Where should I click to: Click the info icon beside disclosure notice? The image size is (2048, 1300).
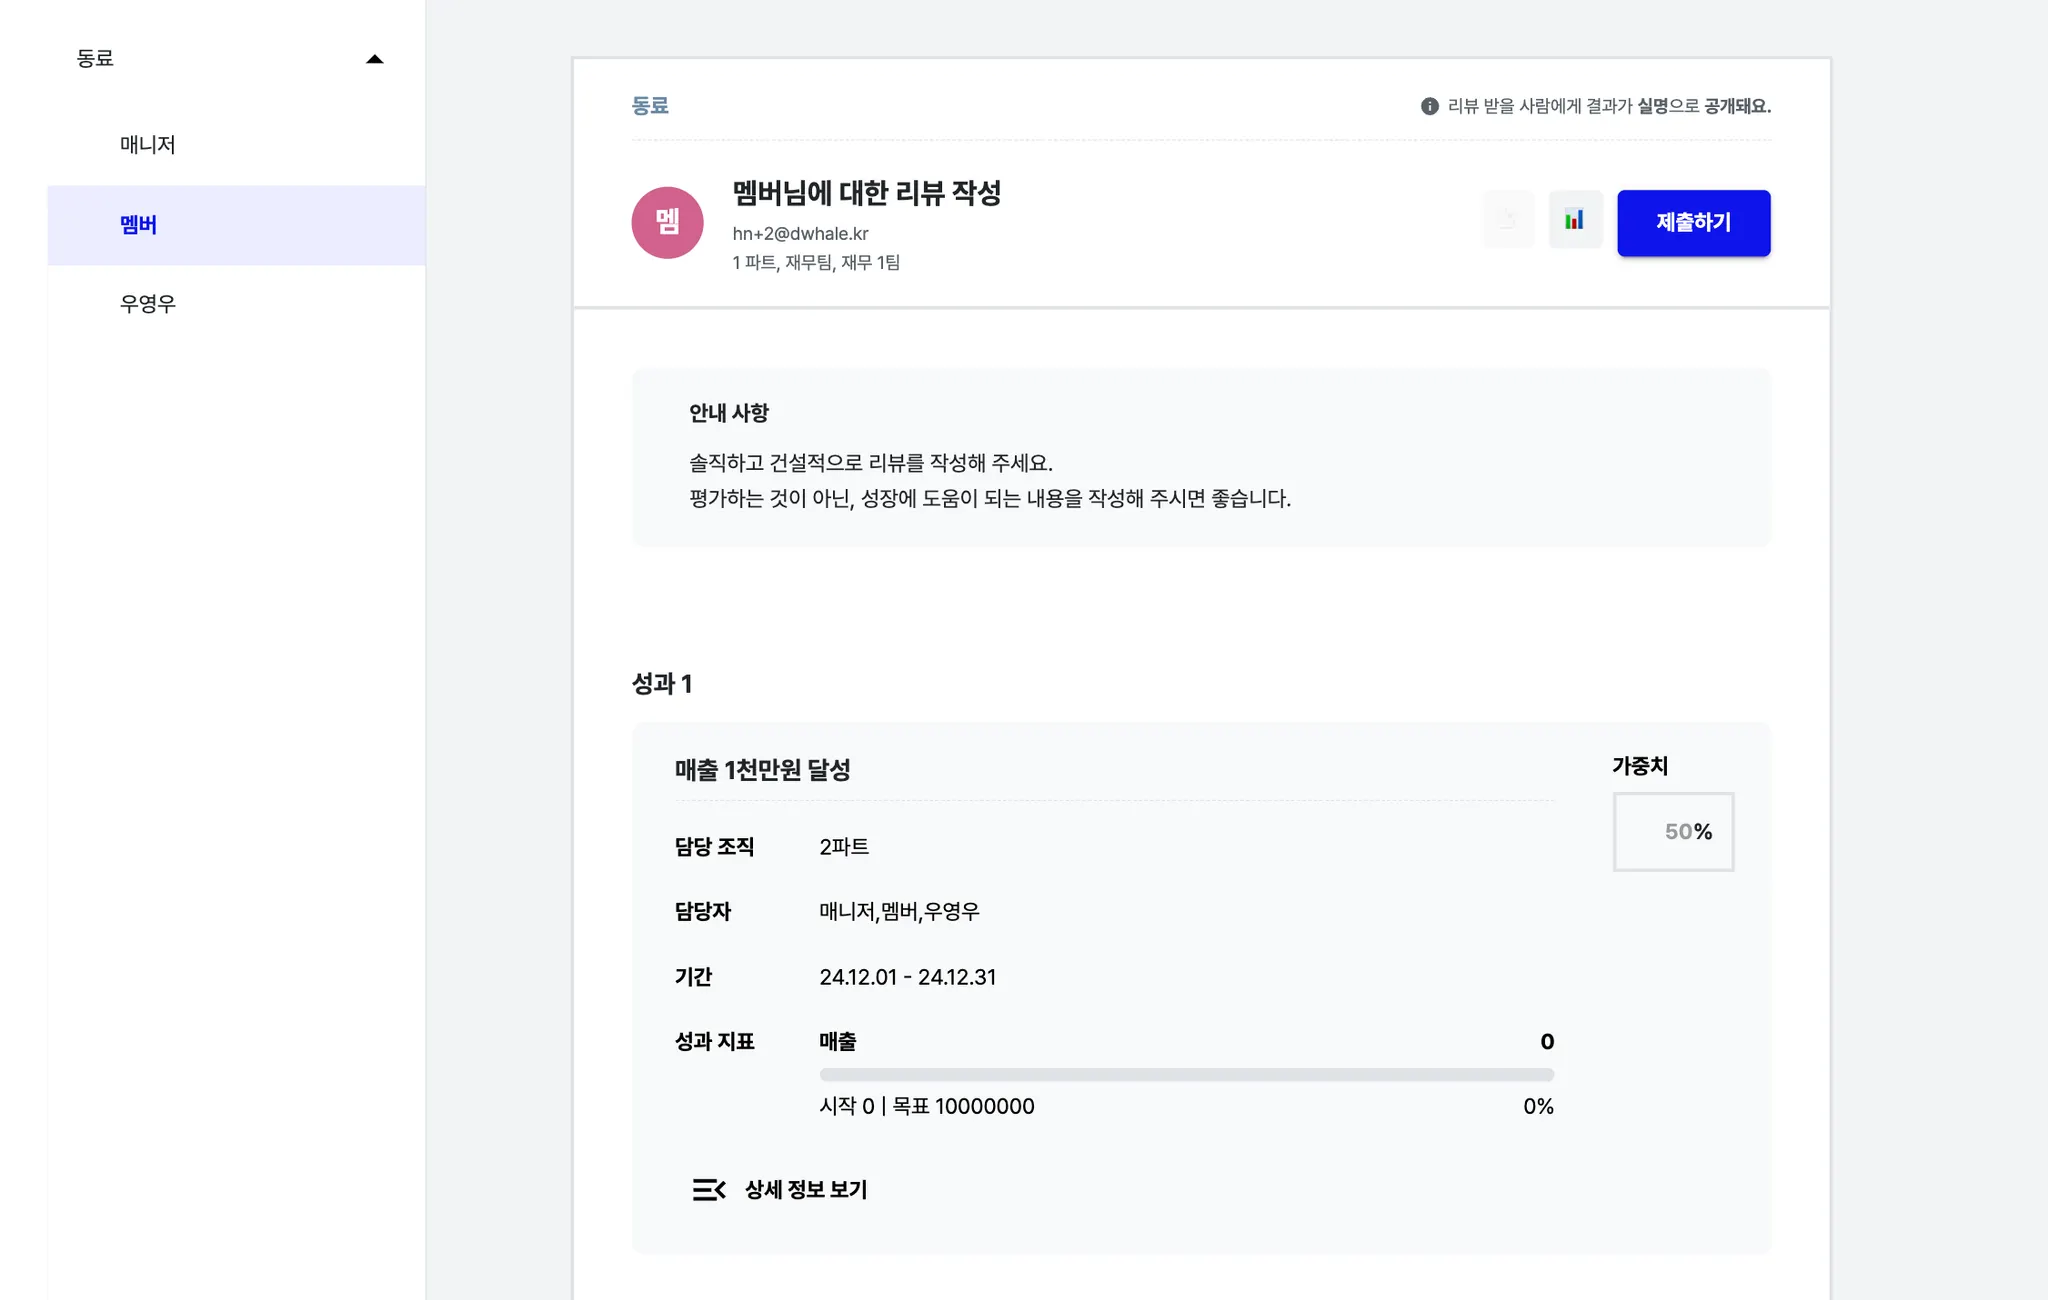coord(1430,106)
